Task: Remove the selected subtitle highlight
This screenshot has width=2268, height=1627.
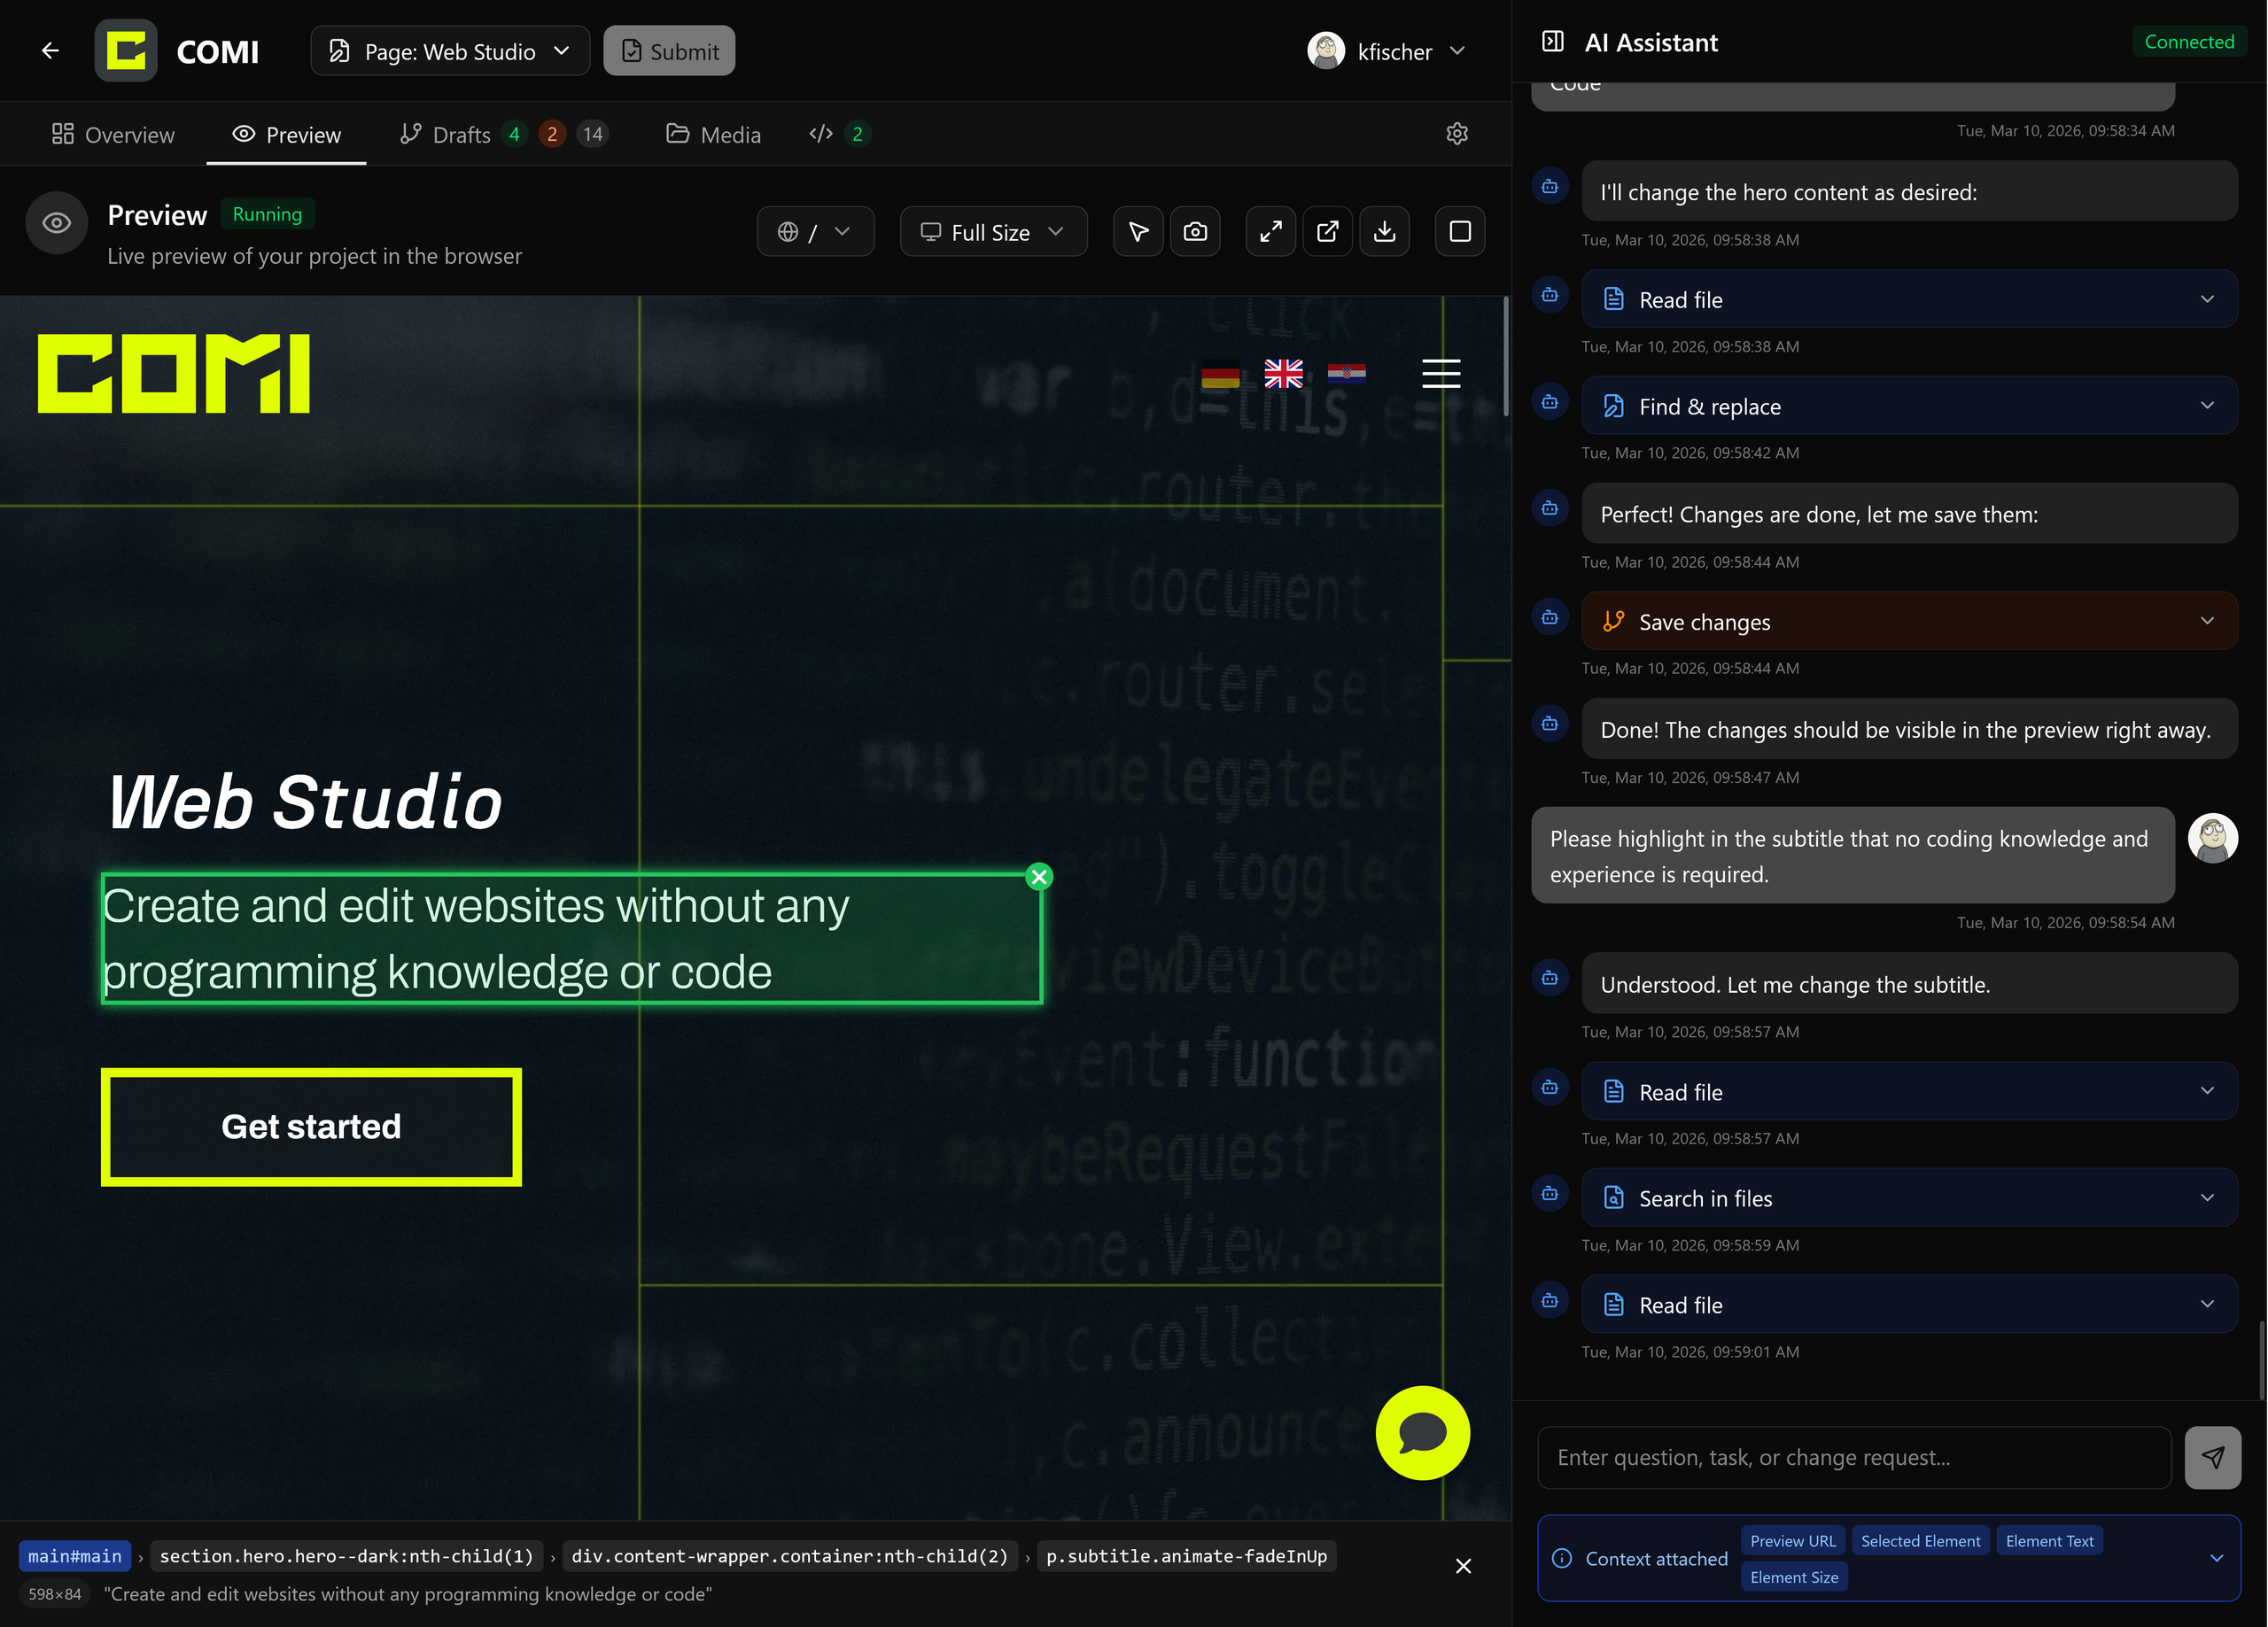Action: click(1039, 877)
